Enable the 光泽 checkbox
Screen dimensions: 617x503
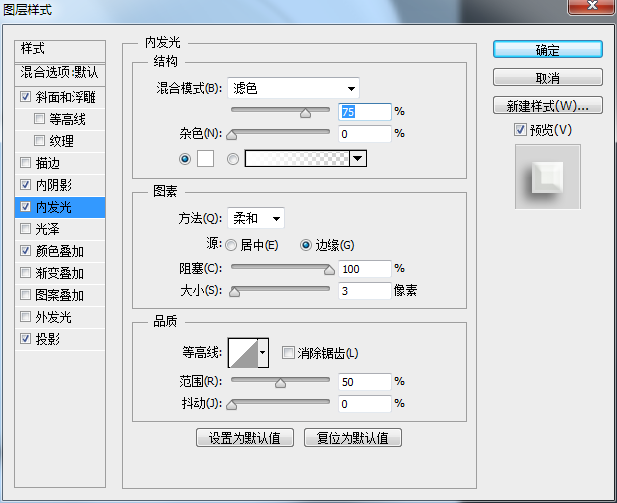(26, 229)
